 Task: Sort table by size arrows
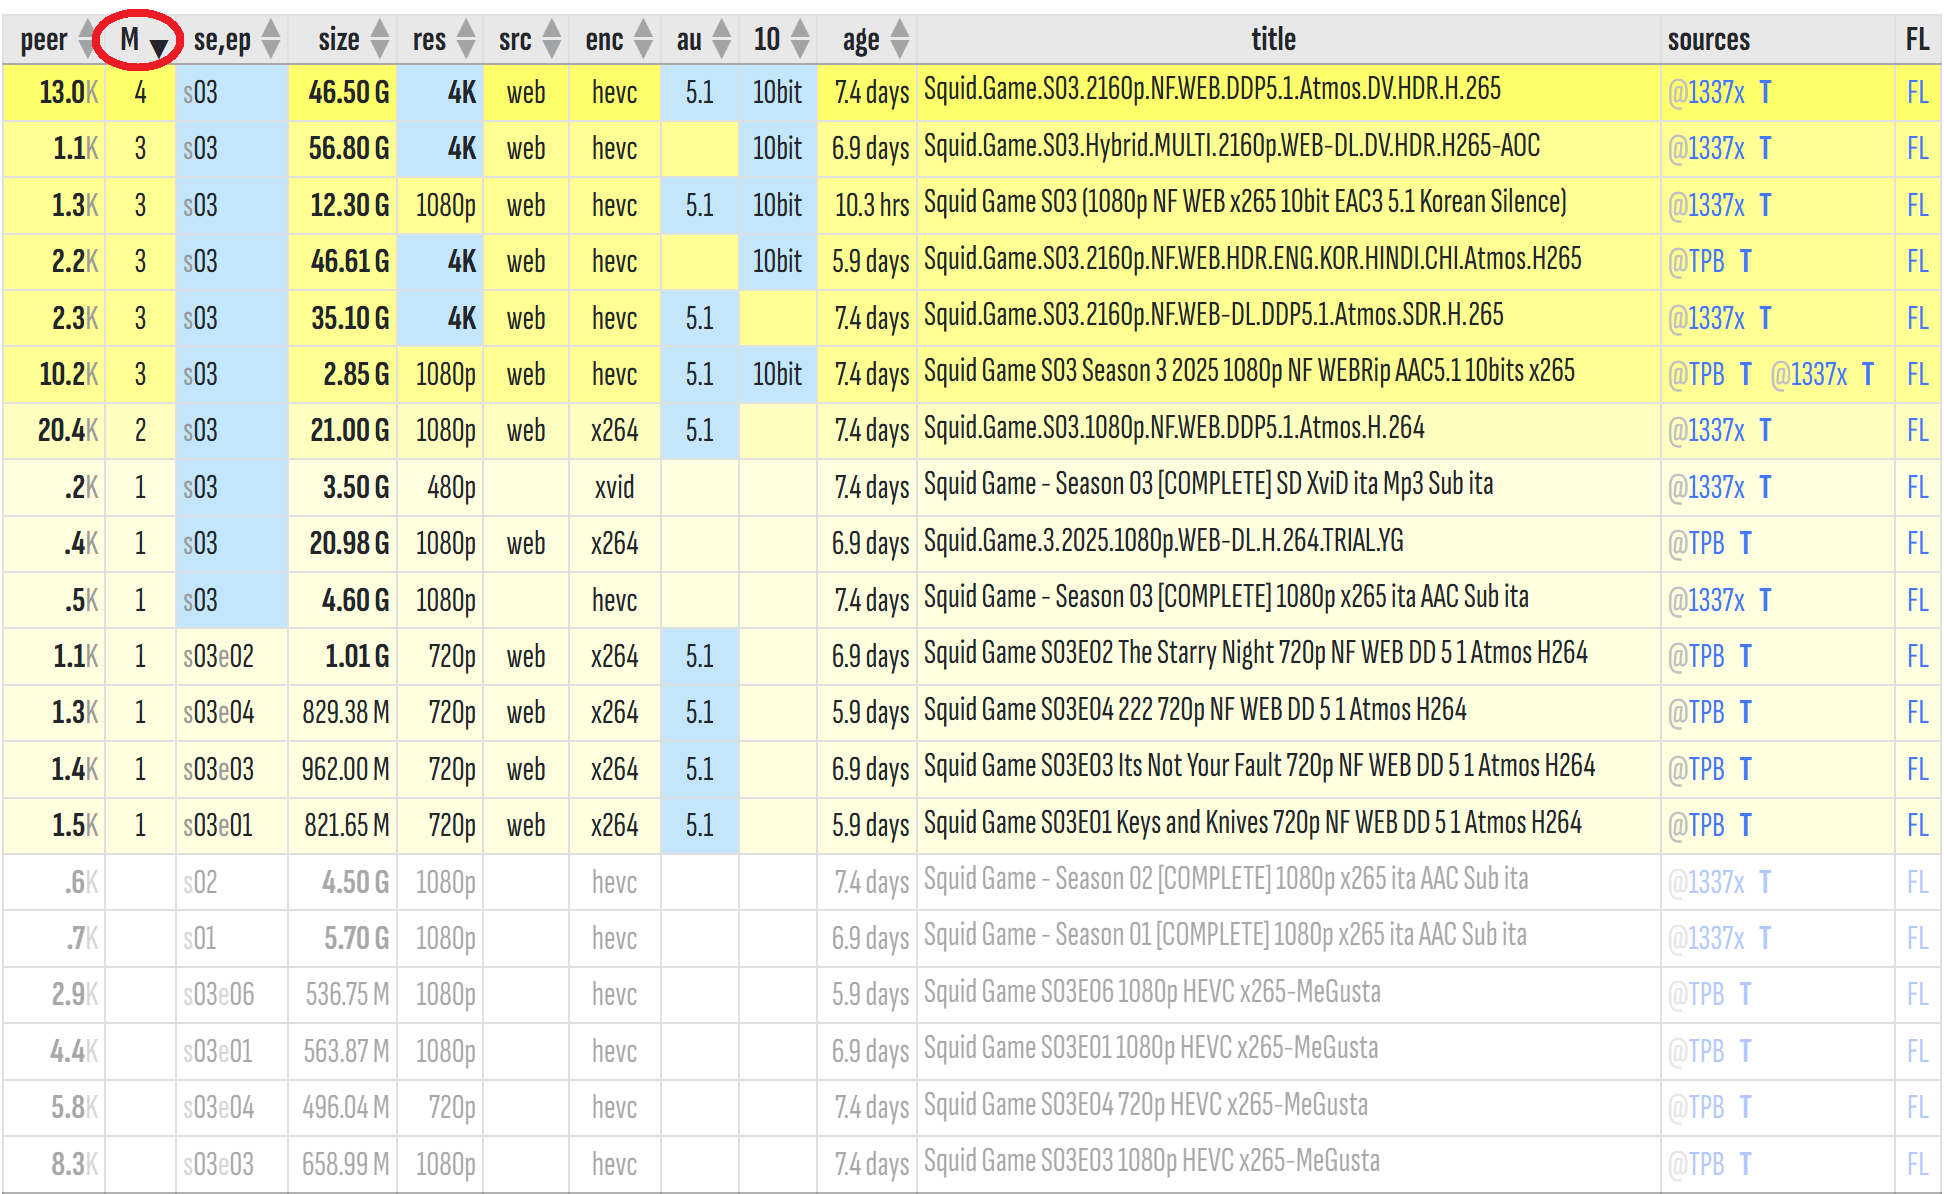(379, 40)
